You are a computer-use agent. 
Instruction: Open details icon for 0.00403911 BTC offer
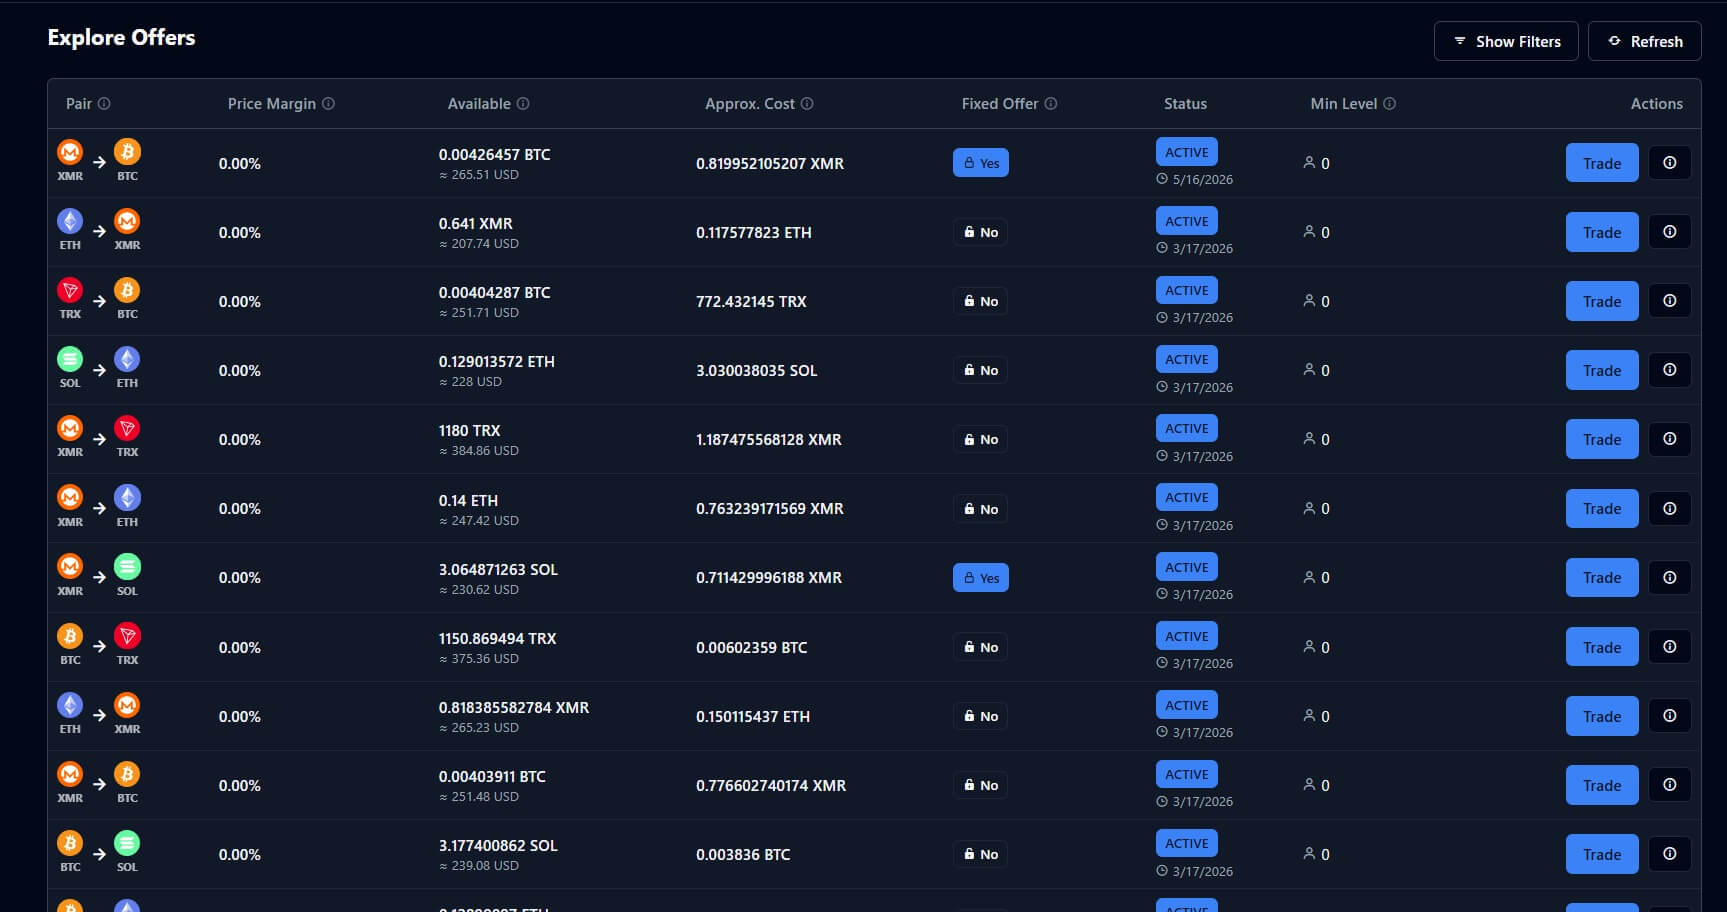1670,785
